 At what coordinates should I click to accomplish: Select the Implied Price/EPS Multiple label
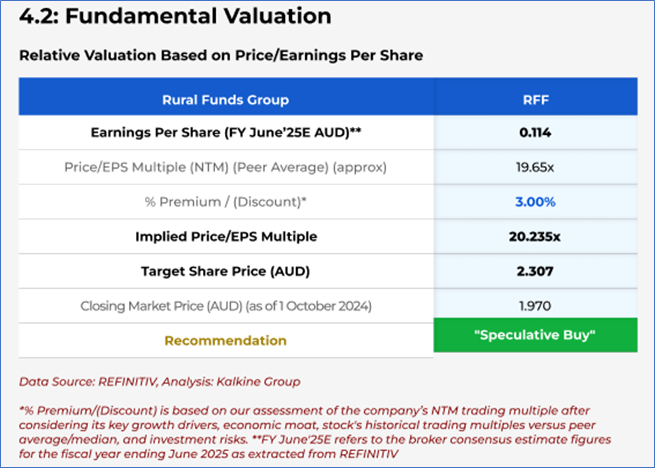coord(225,237)
